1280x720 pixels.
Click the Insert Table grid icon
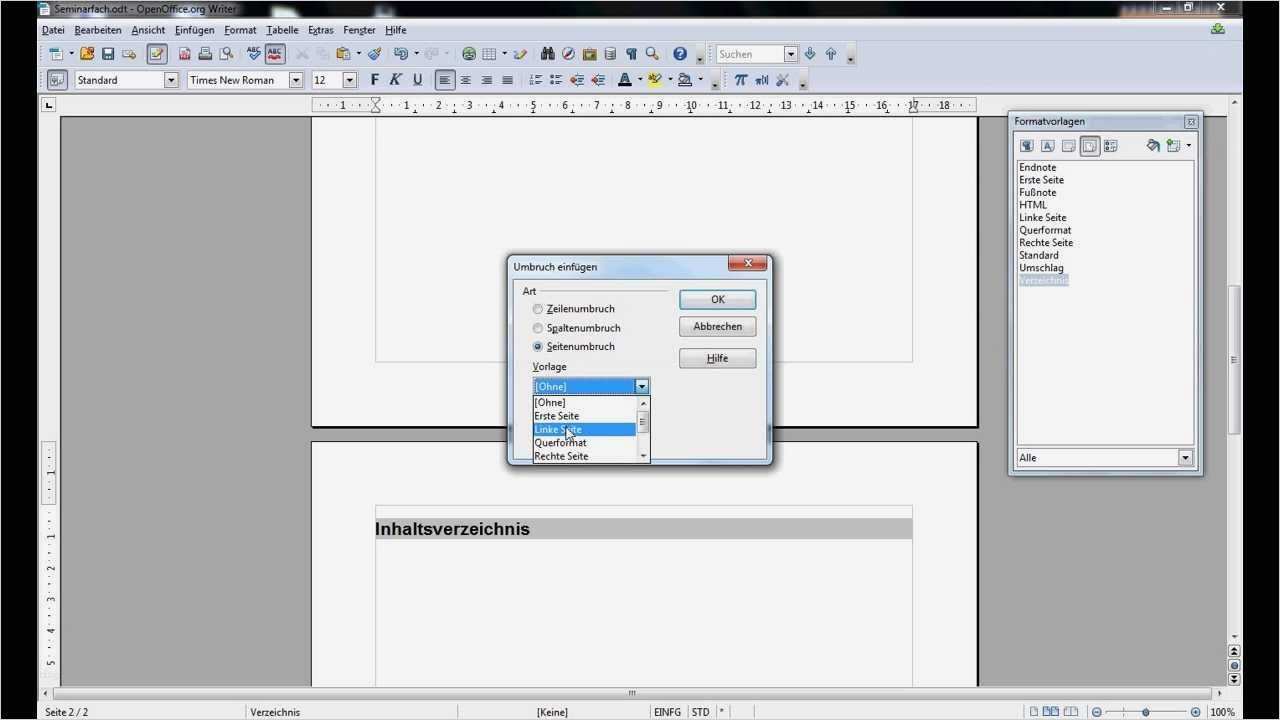[489, 54]
